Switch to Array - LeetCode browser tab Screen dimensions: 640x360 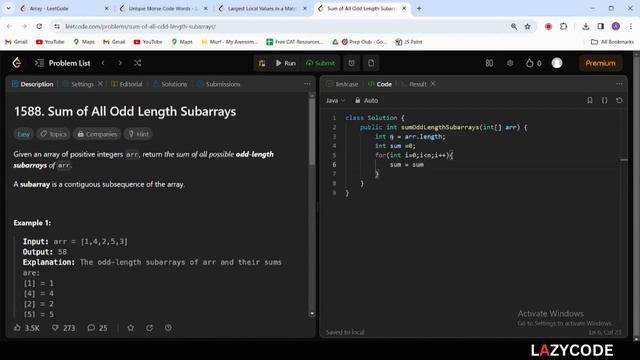(64, 8)
